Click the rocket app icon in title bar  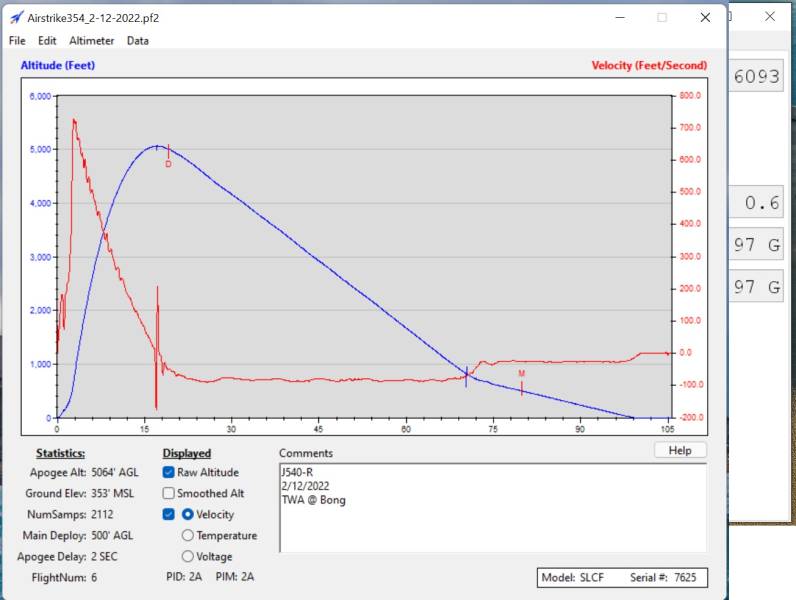tap(17, 18)
